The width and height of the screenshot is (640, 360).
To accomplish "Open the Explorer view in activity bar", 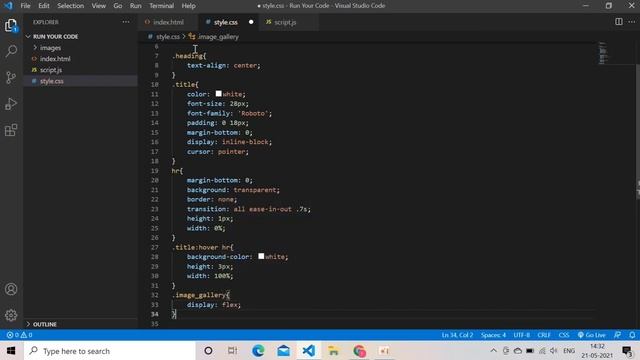I will pyautogui.click(x=11, y=25).
